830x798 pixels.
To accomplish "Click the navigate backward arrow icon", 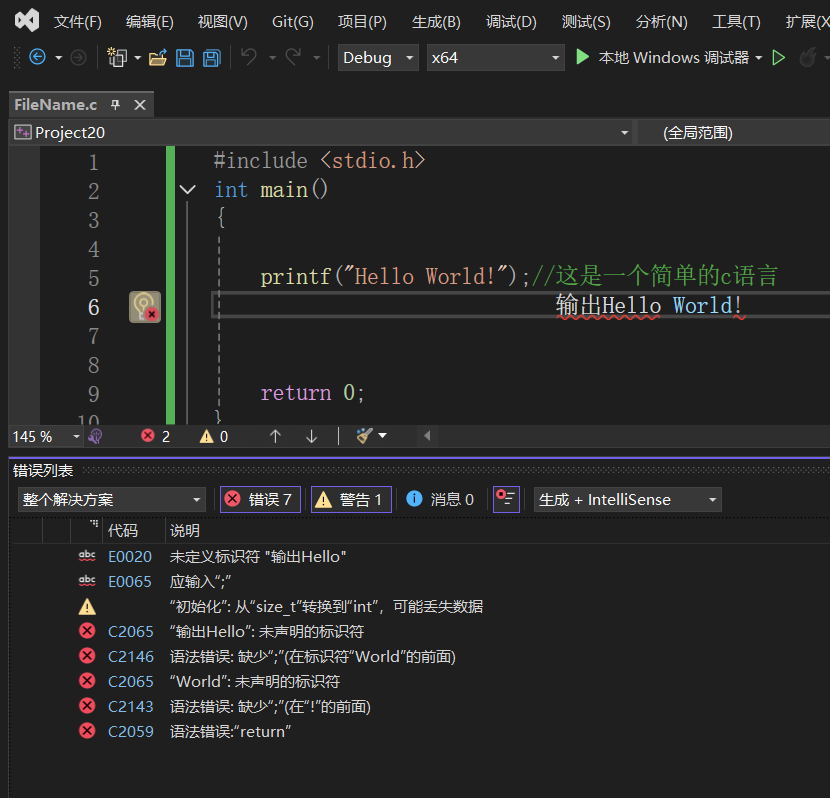I will pos(37,58).
